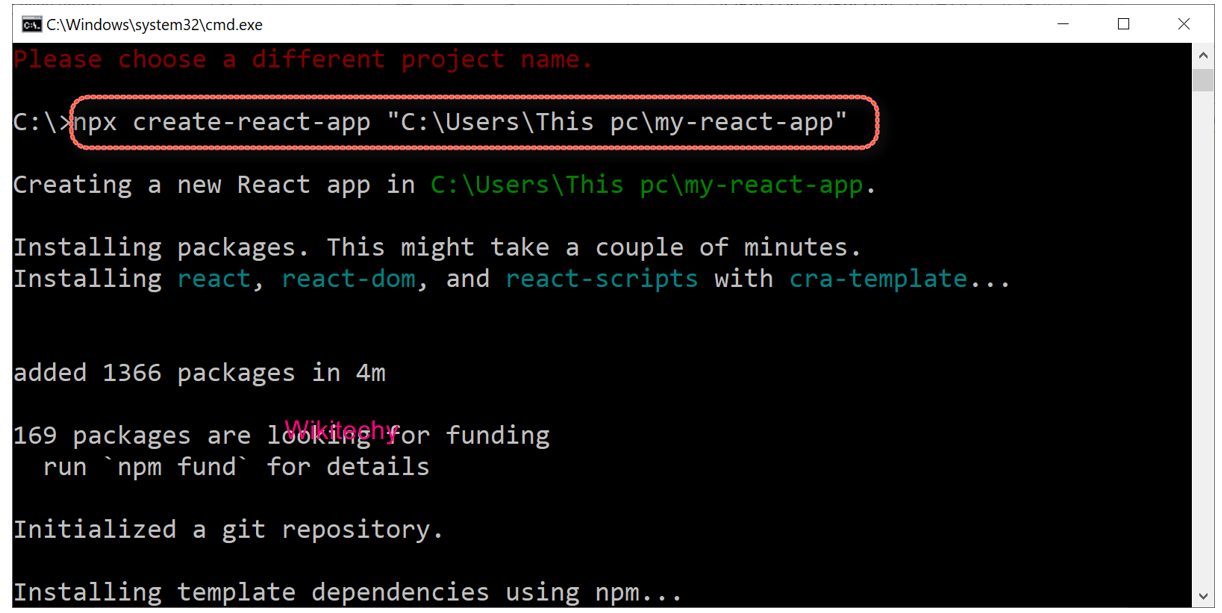Click the 'Installing template dependencies using npm' line
The image size is (1222, 613).
tap(347, 592)
